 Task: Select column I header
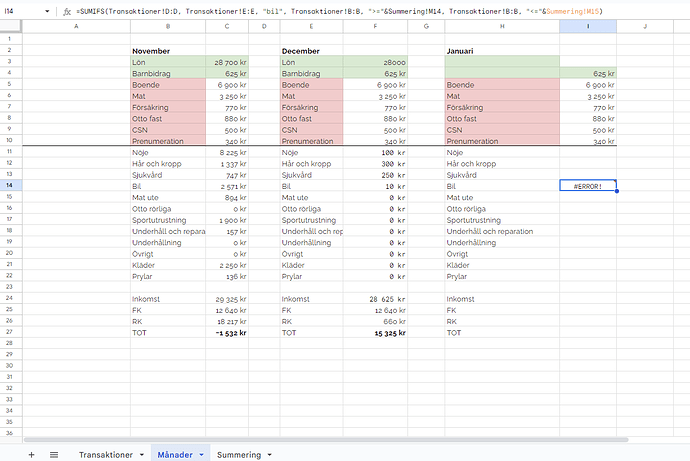[587, 25]
